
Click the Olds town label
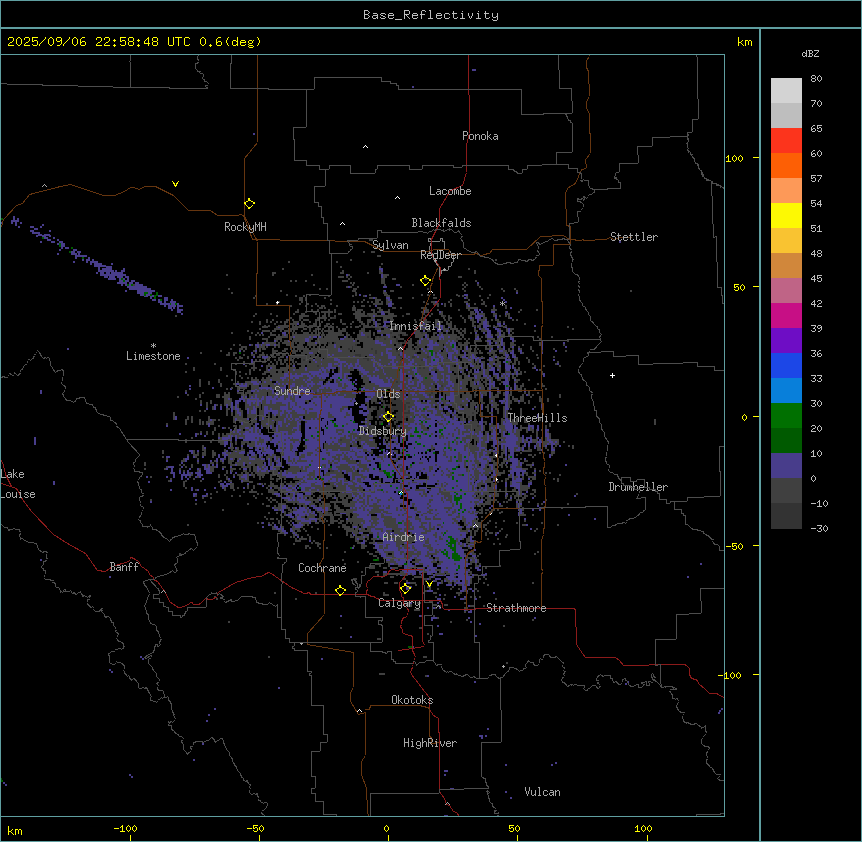(388, 394)
